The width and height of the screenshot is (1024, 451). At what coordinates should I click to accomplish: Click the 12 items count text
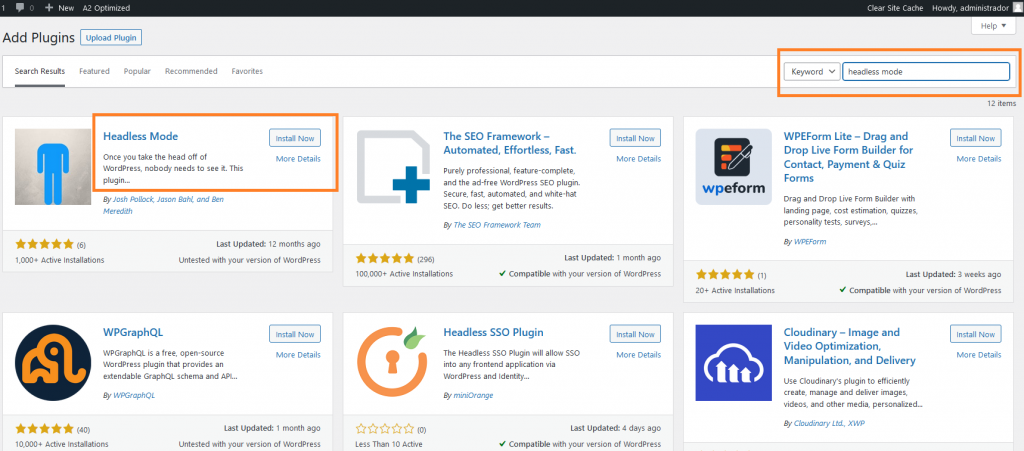pos(1002,103)
